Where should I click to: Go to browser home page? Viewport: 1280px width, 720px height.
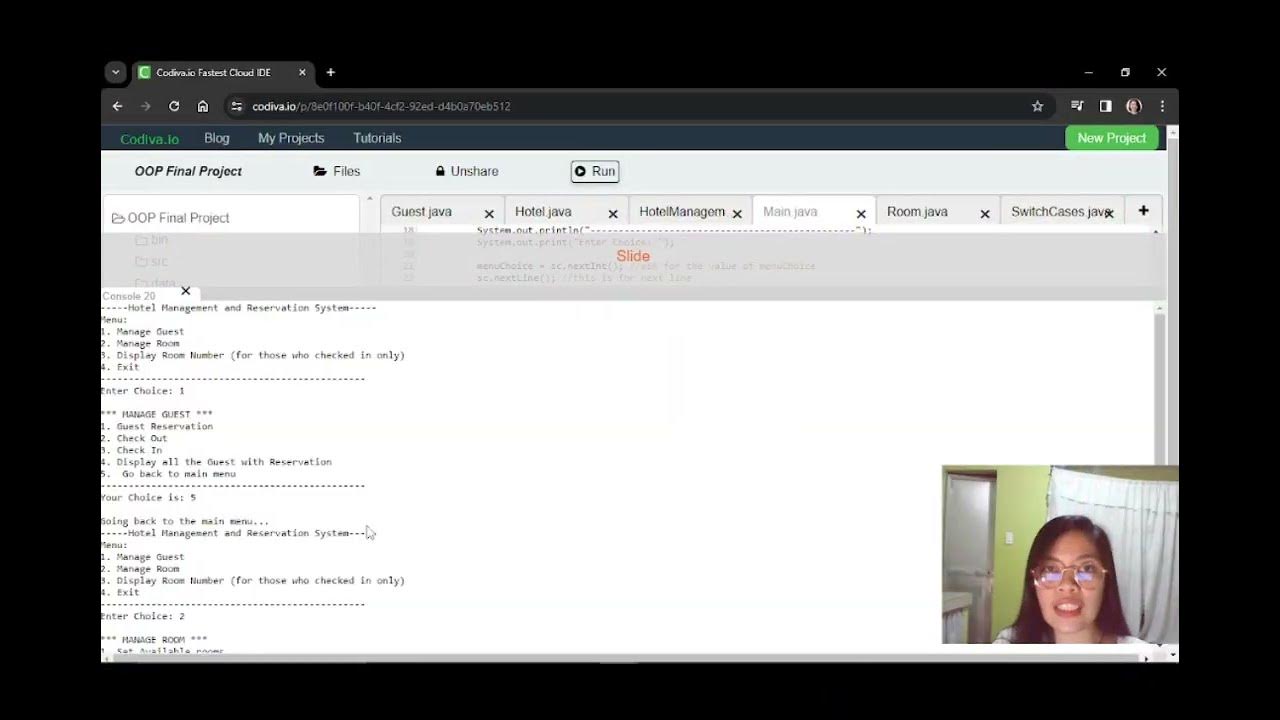(203, 106)
